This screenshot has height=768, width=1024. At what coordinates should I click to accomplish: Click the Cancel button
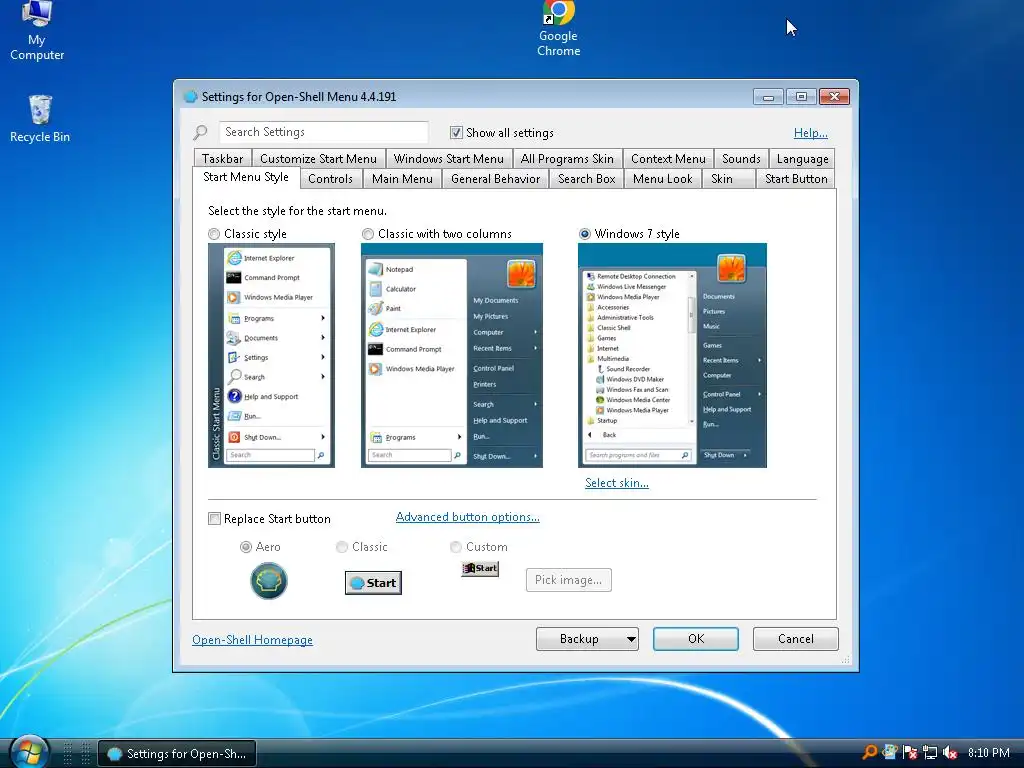pos(795,639)
